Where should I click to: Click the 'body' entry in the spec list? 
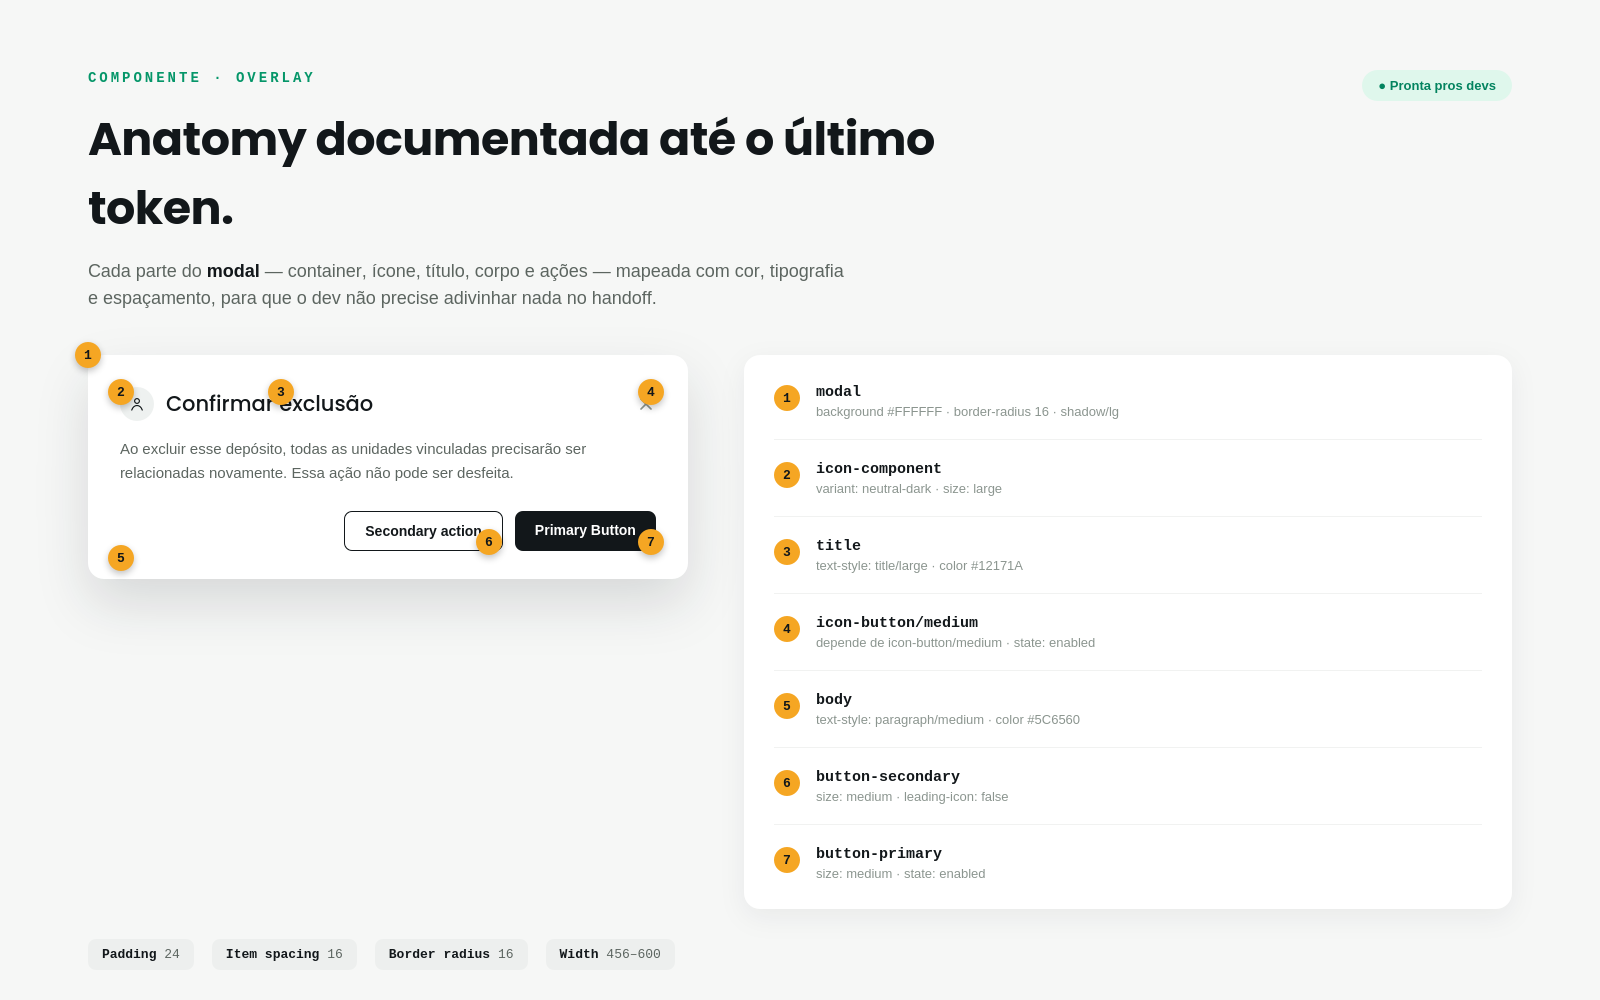click(1128, 709)
